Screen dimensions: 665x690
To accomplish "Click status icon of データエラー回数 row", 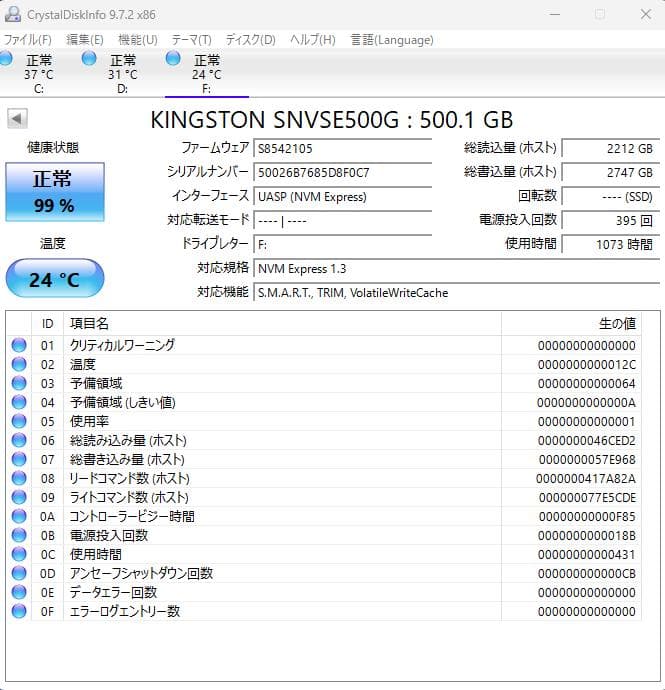I will [x=19, y=592].
